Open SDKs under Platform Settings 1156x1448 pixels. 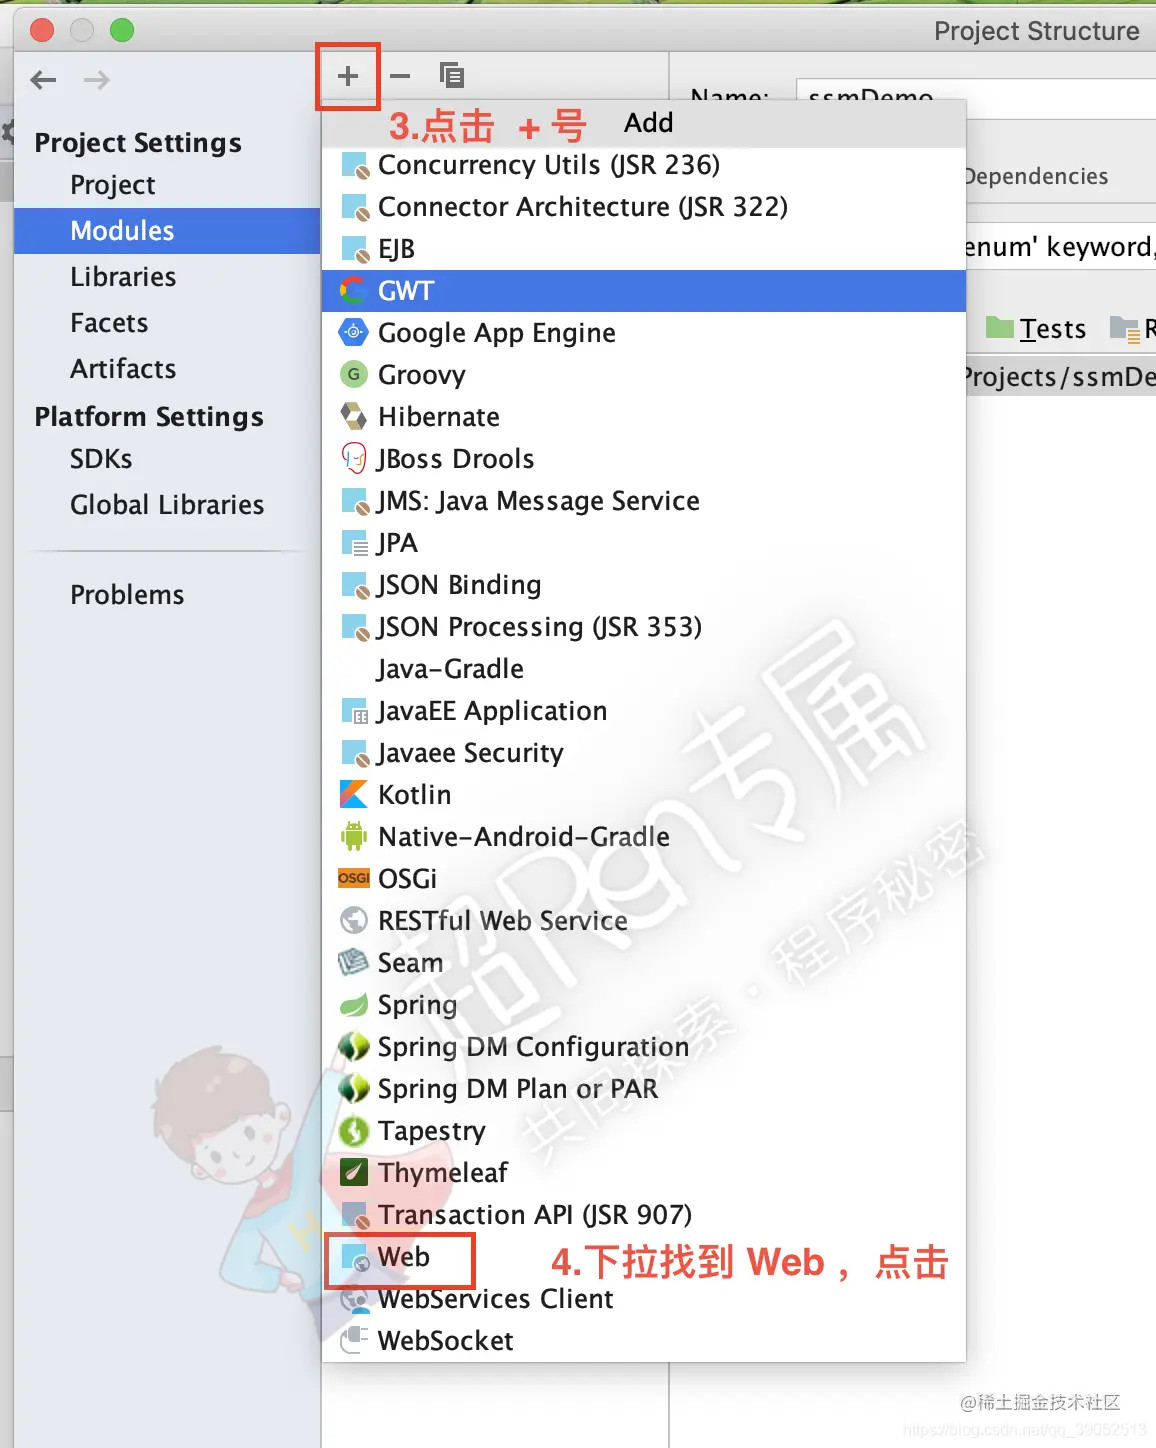101,459
